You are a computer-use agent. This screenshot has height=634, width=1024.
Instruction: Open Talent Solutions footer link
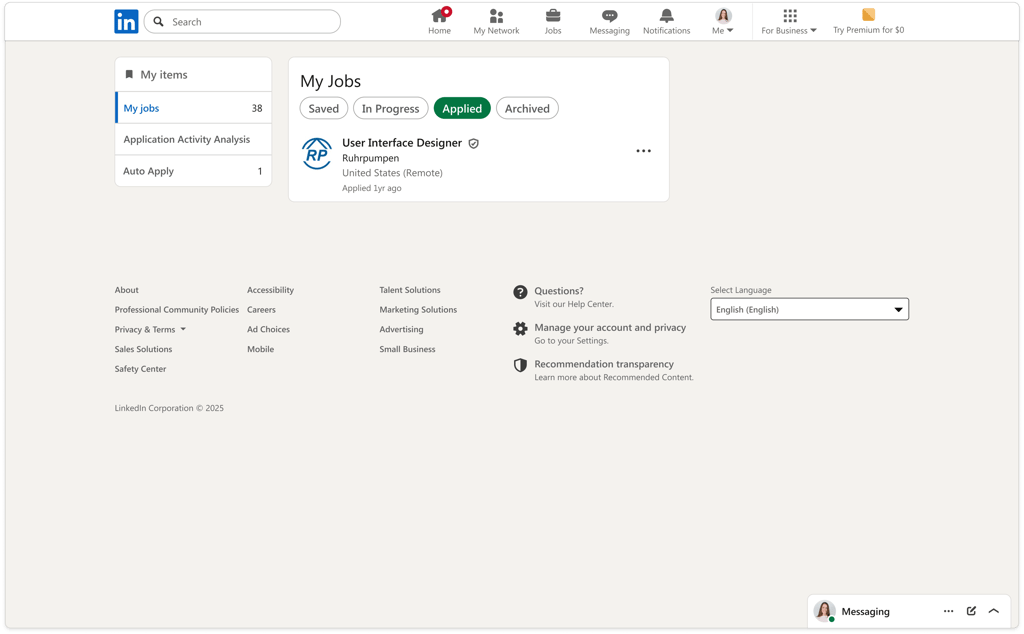coord(410,290)
